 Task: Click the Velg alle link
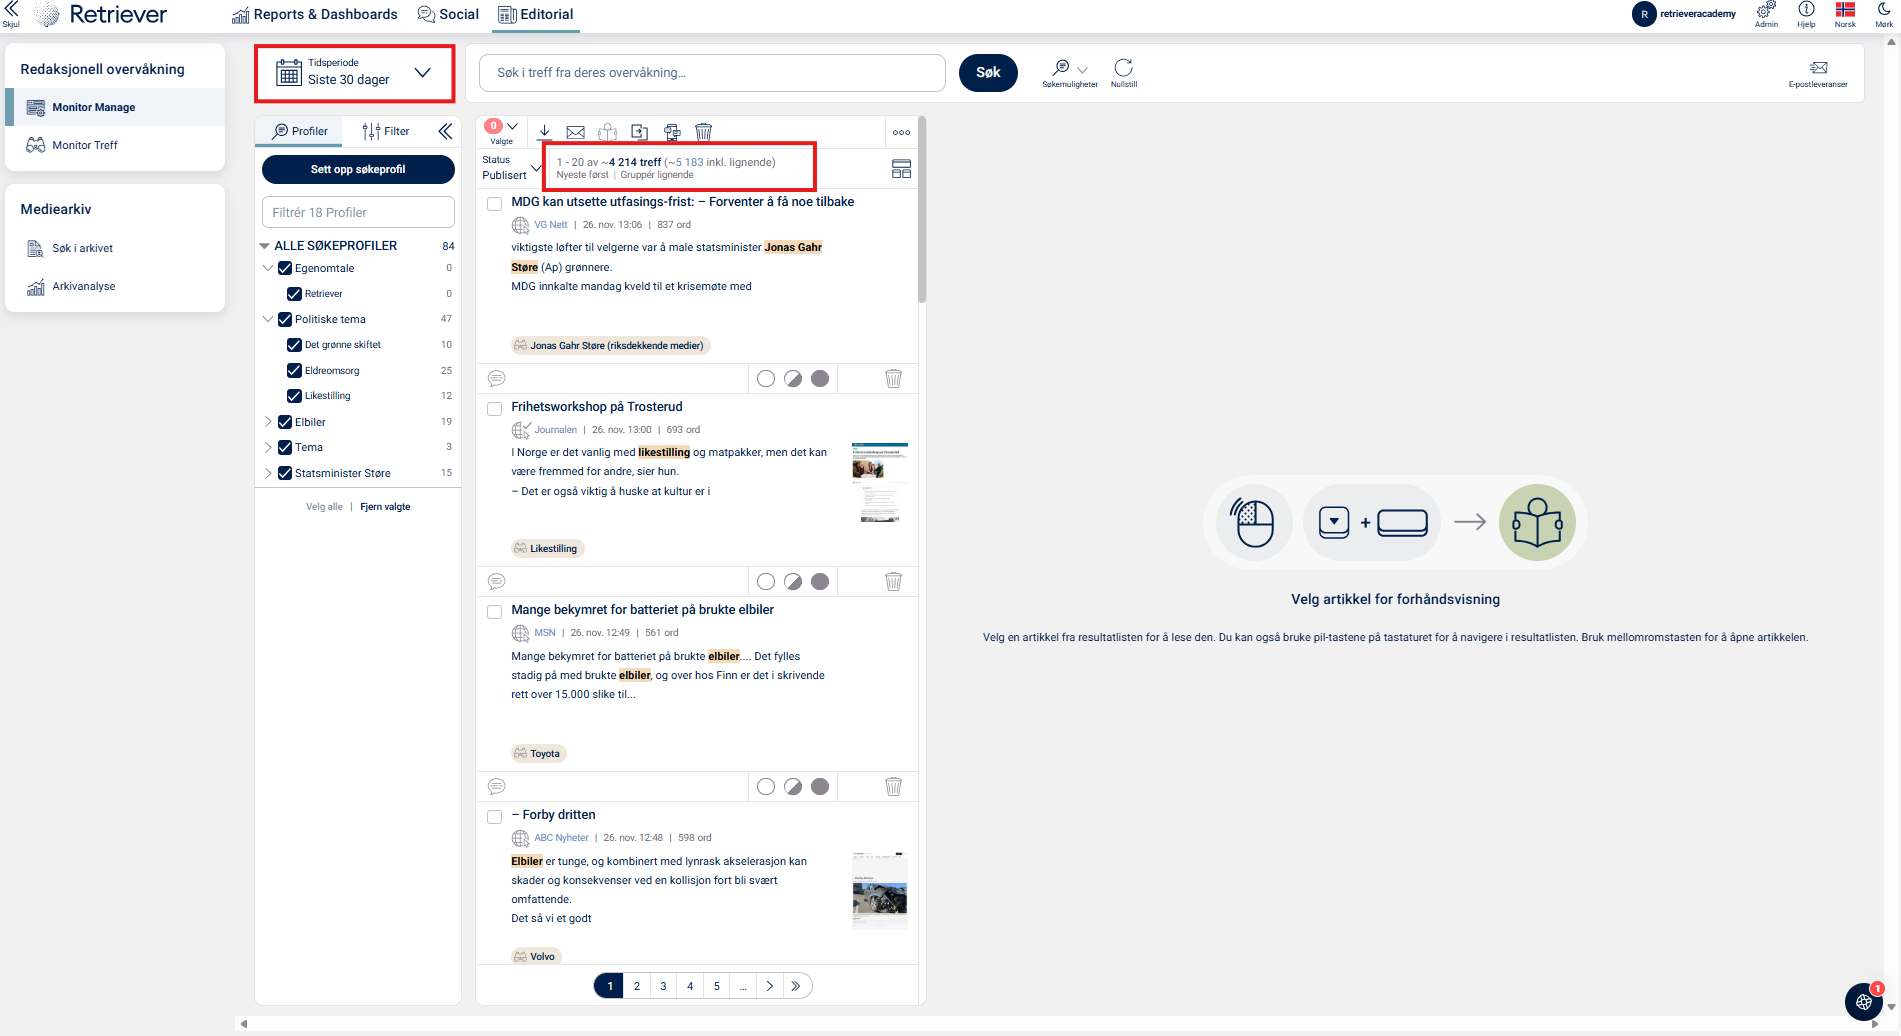coord(324,507)
